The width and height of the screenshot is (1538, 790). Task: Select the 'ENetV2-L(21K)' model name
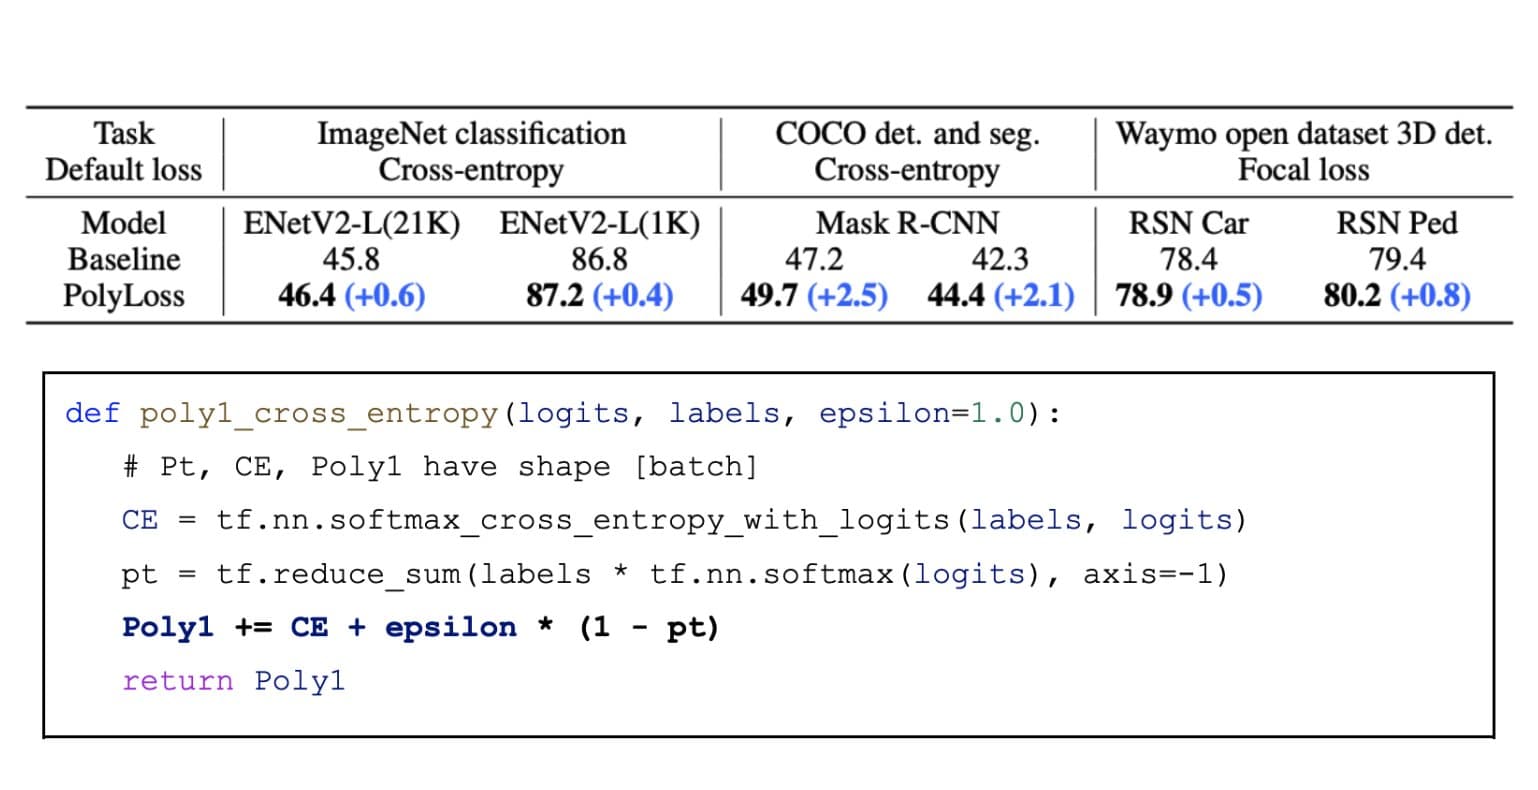pos(351,222)
